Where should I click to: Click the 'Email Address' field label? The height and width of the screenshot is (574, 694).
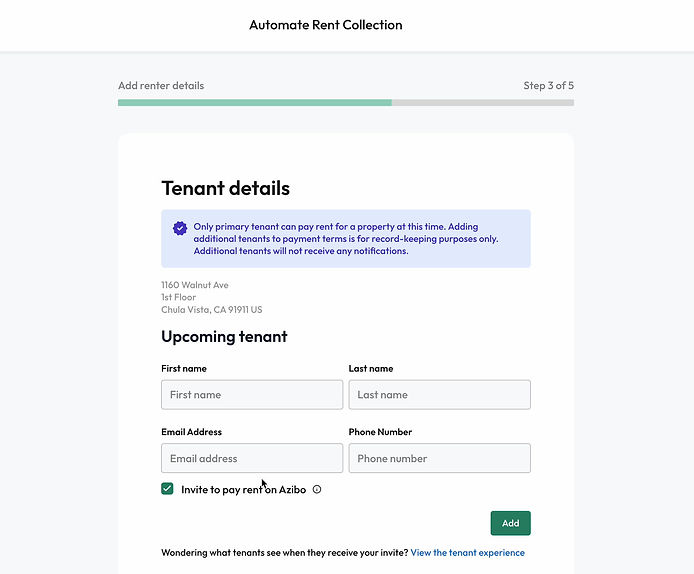click(191, 432)
